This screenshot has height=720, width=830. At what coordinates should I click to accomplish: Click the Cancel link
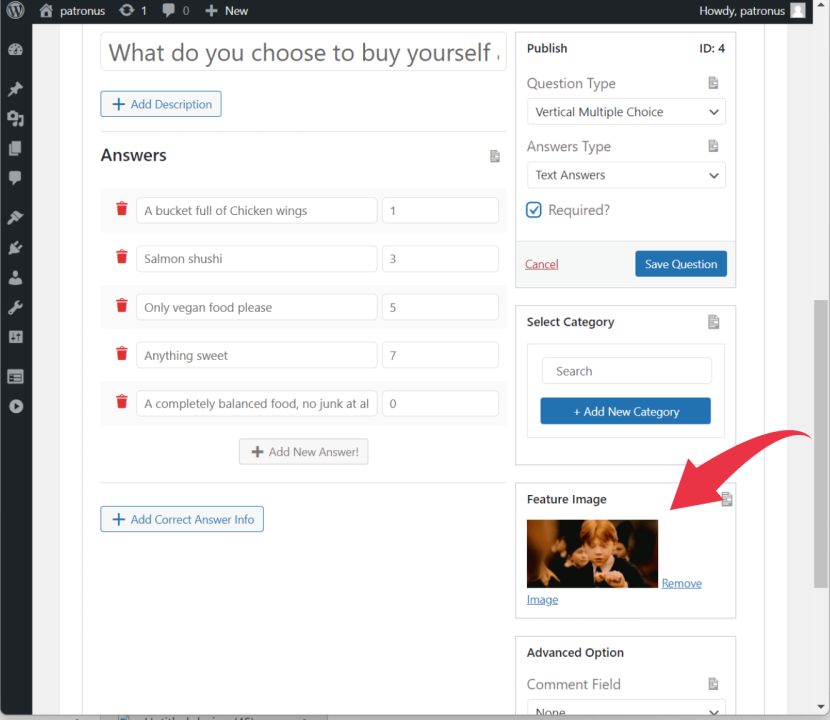click(541, 264)
